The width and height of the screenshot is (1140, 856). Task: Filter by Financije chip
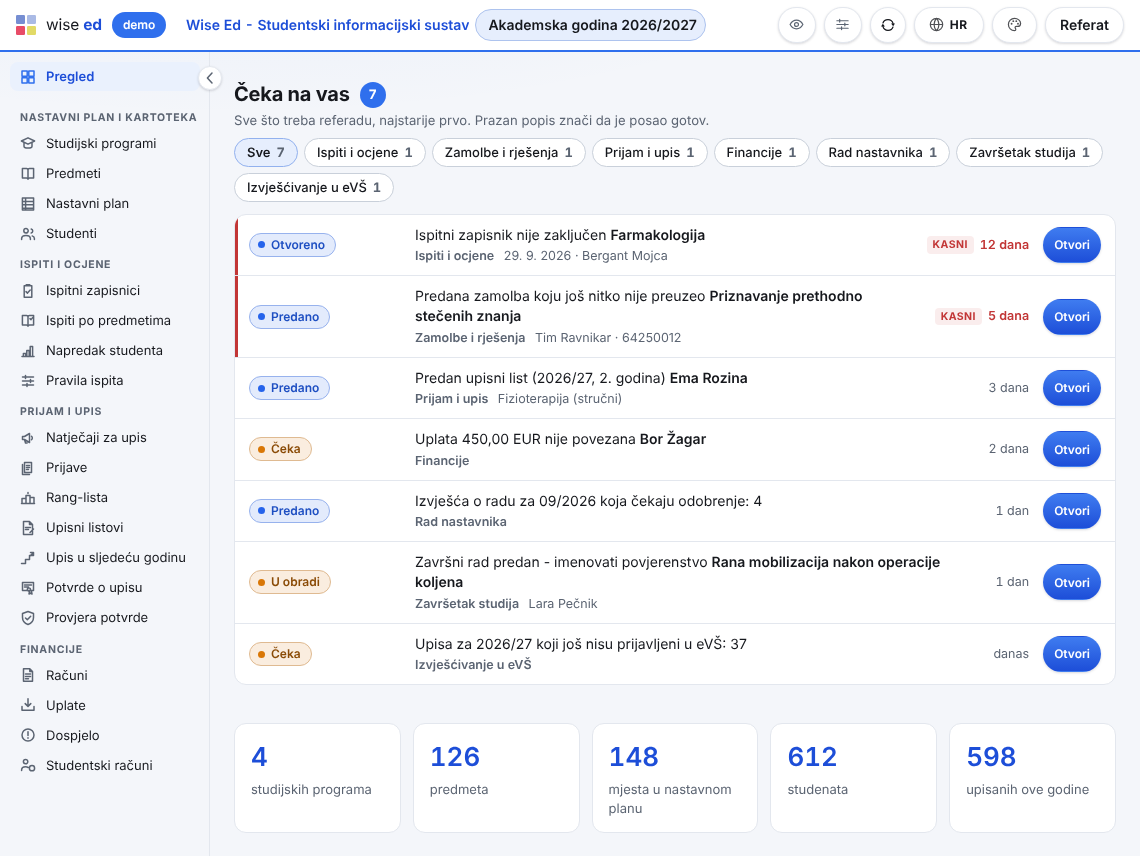pos(761,153)
